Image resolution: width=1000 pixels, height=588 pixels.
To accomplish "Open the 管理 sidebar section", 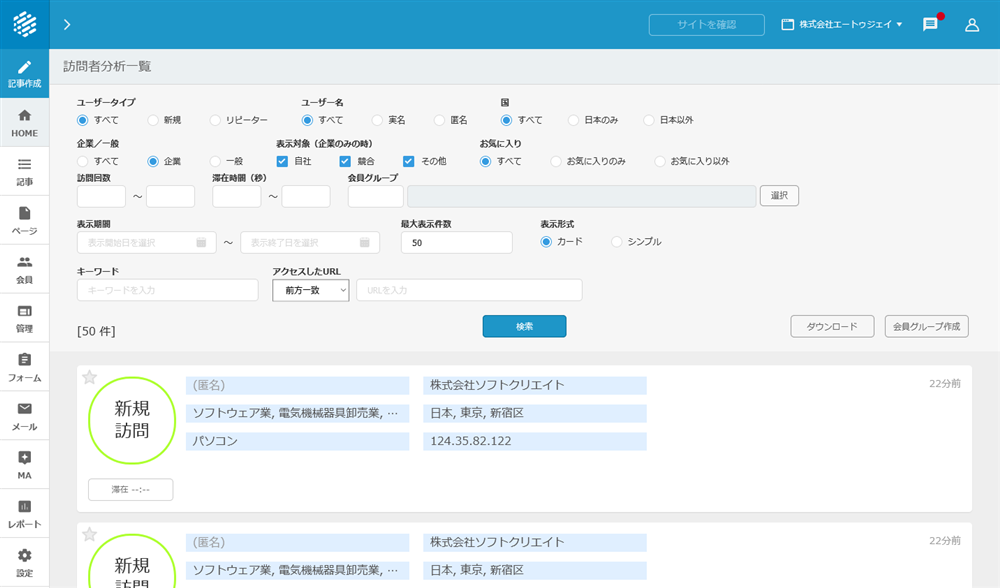I will (24, 318).
